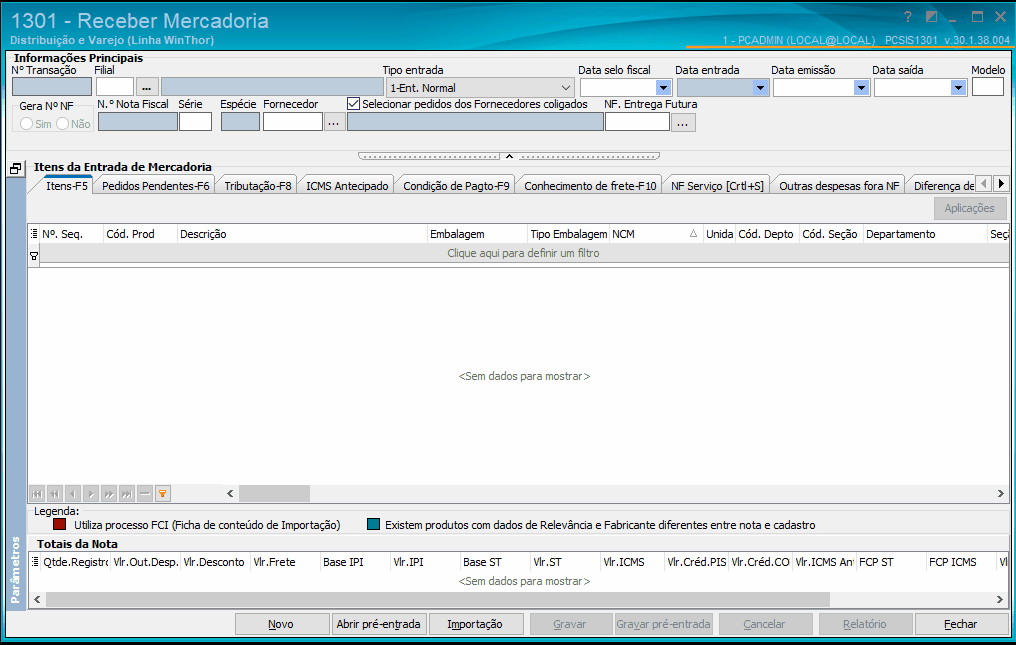This screenshot has width=1016, height=645.
Task: Go to next record navigator button
Action: [x=91, y=494]
